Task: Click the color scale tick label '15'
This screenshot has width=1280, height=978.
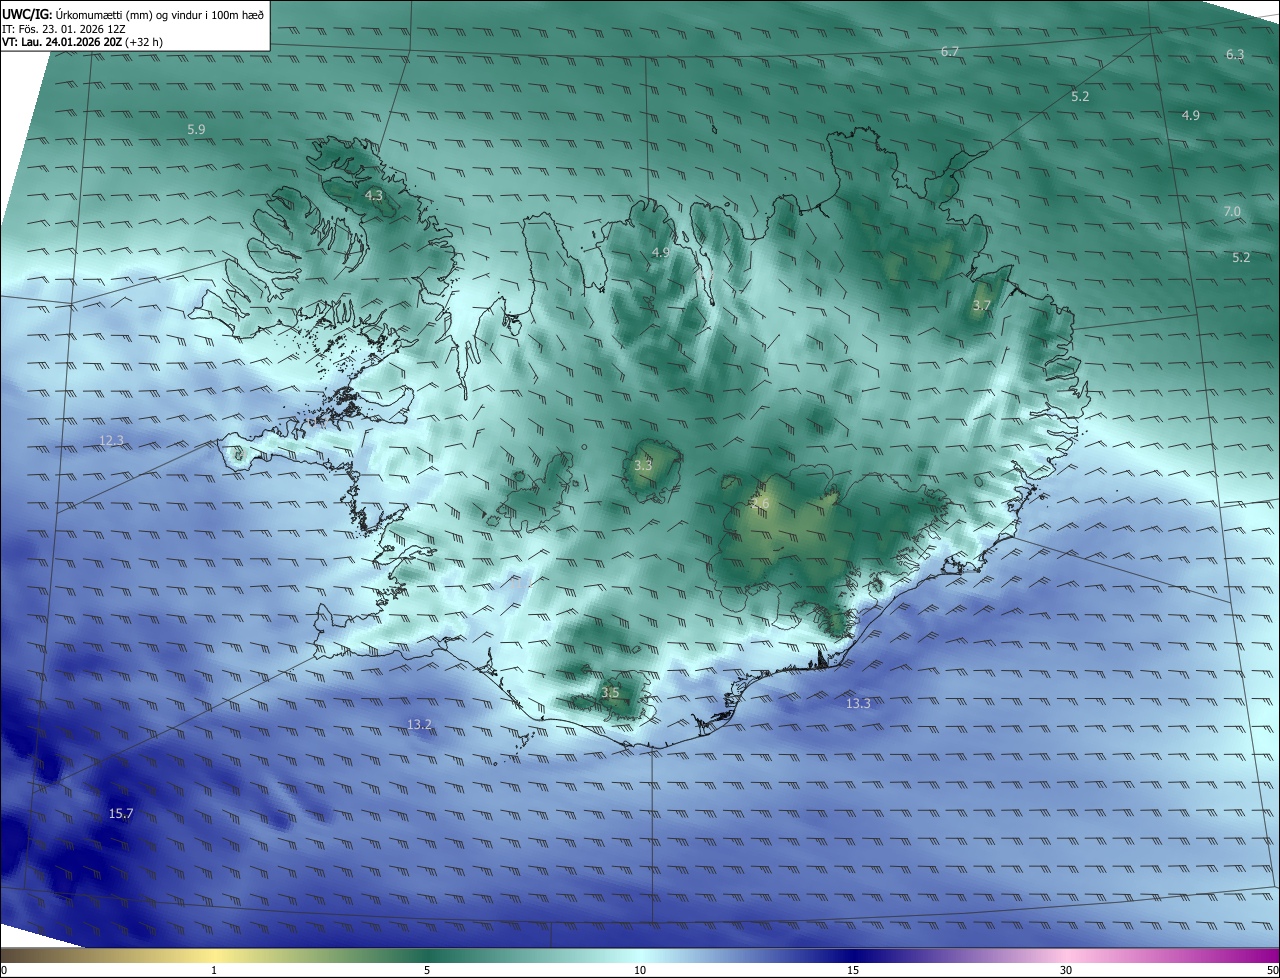Action: (853, 970)
